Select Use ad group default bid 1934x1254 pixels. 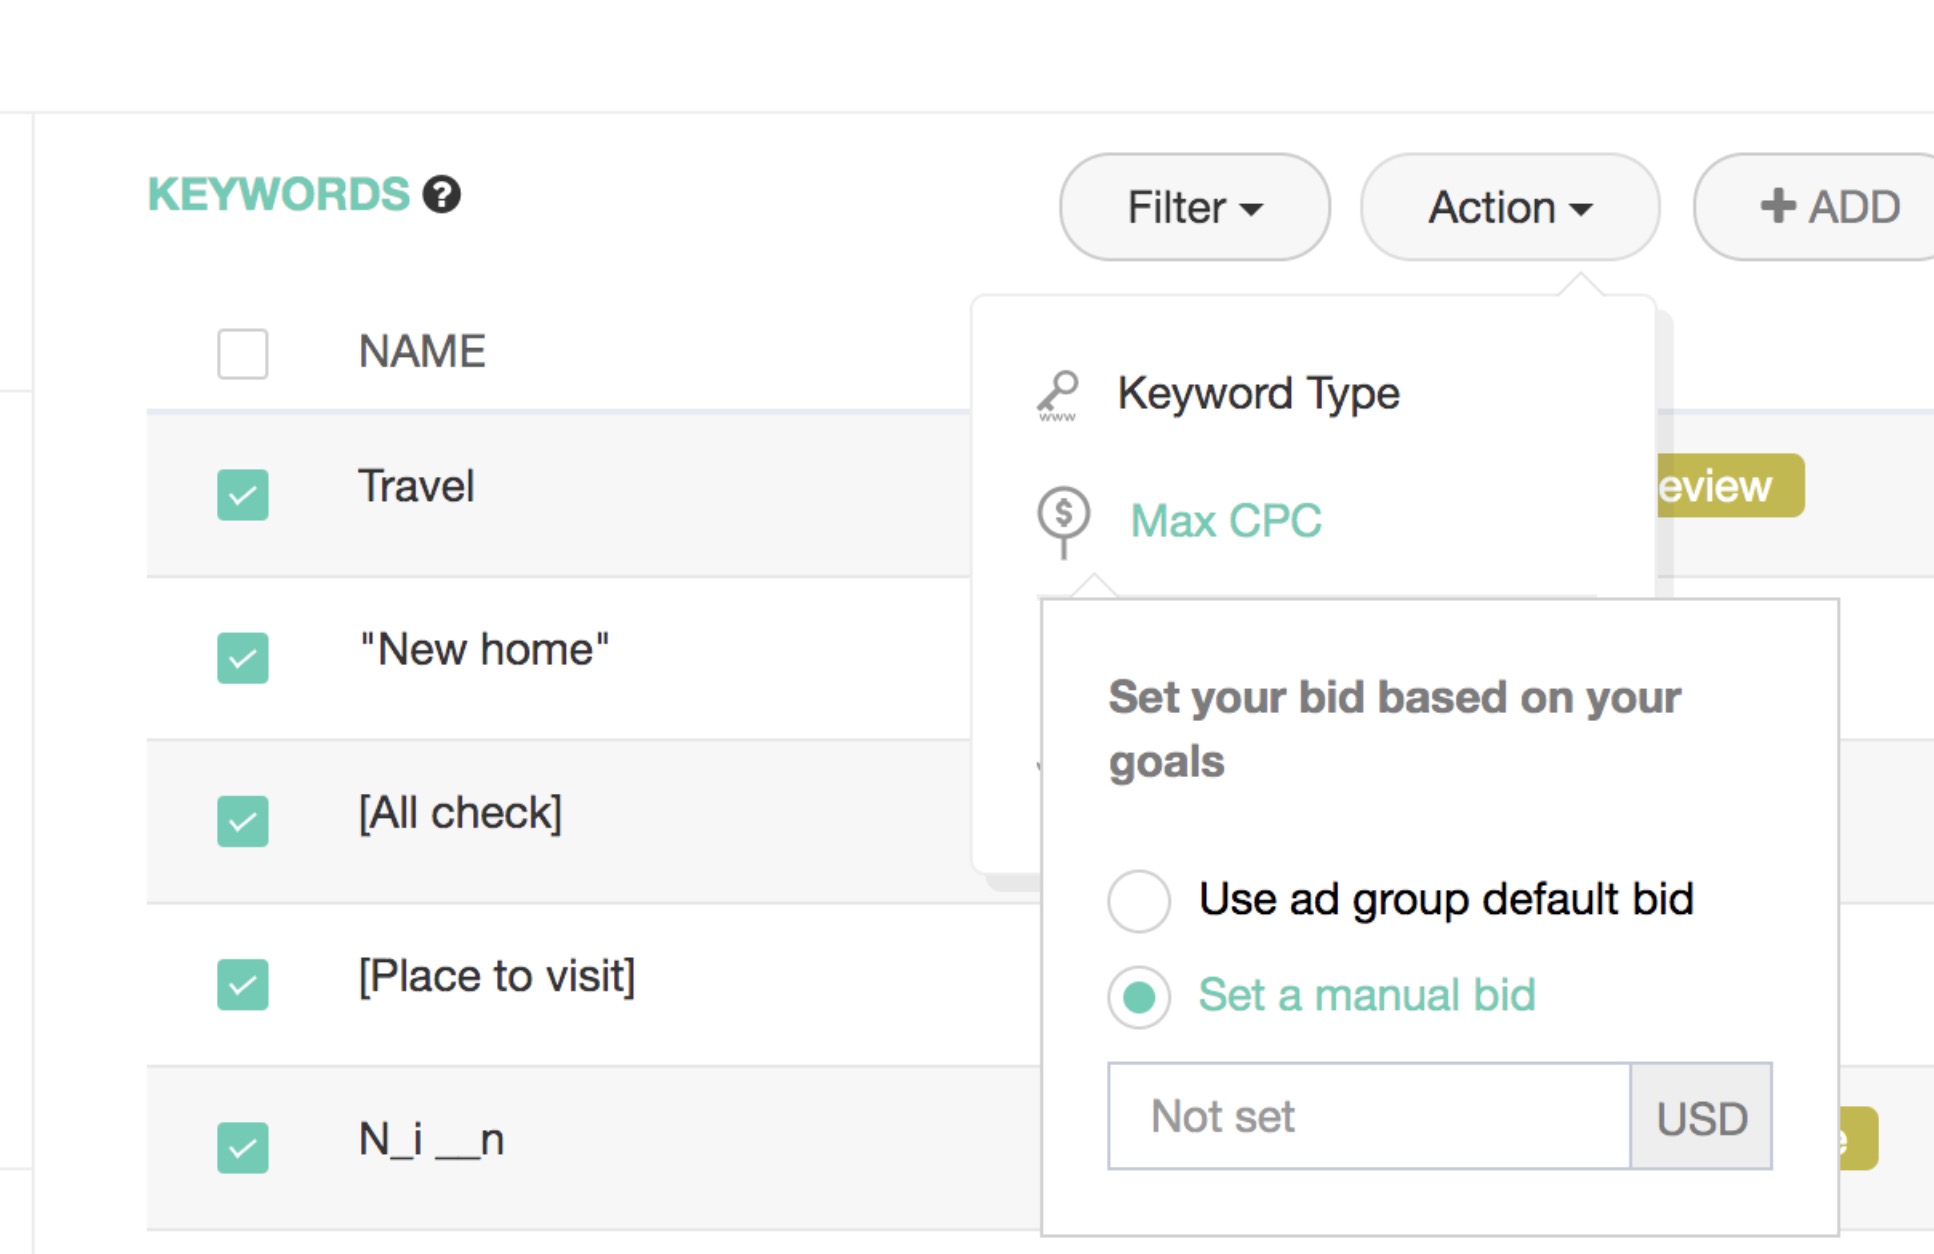[1139, 901]
